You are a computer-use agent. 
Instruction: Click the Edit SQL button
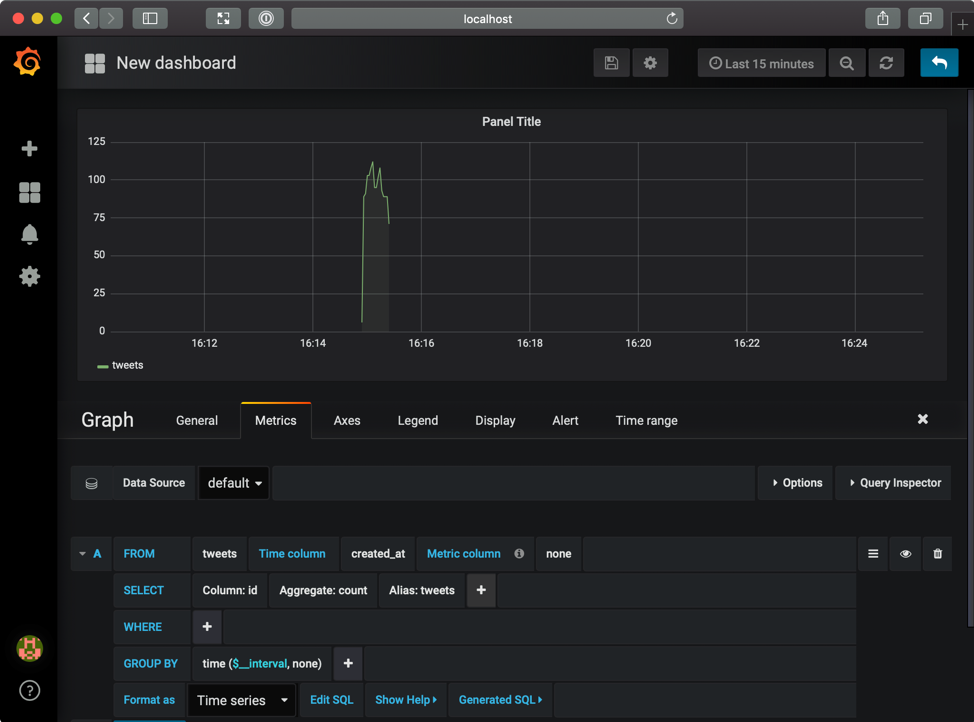[x=331, y=700]
